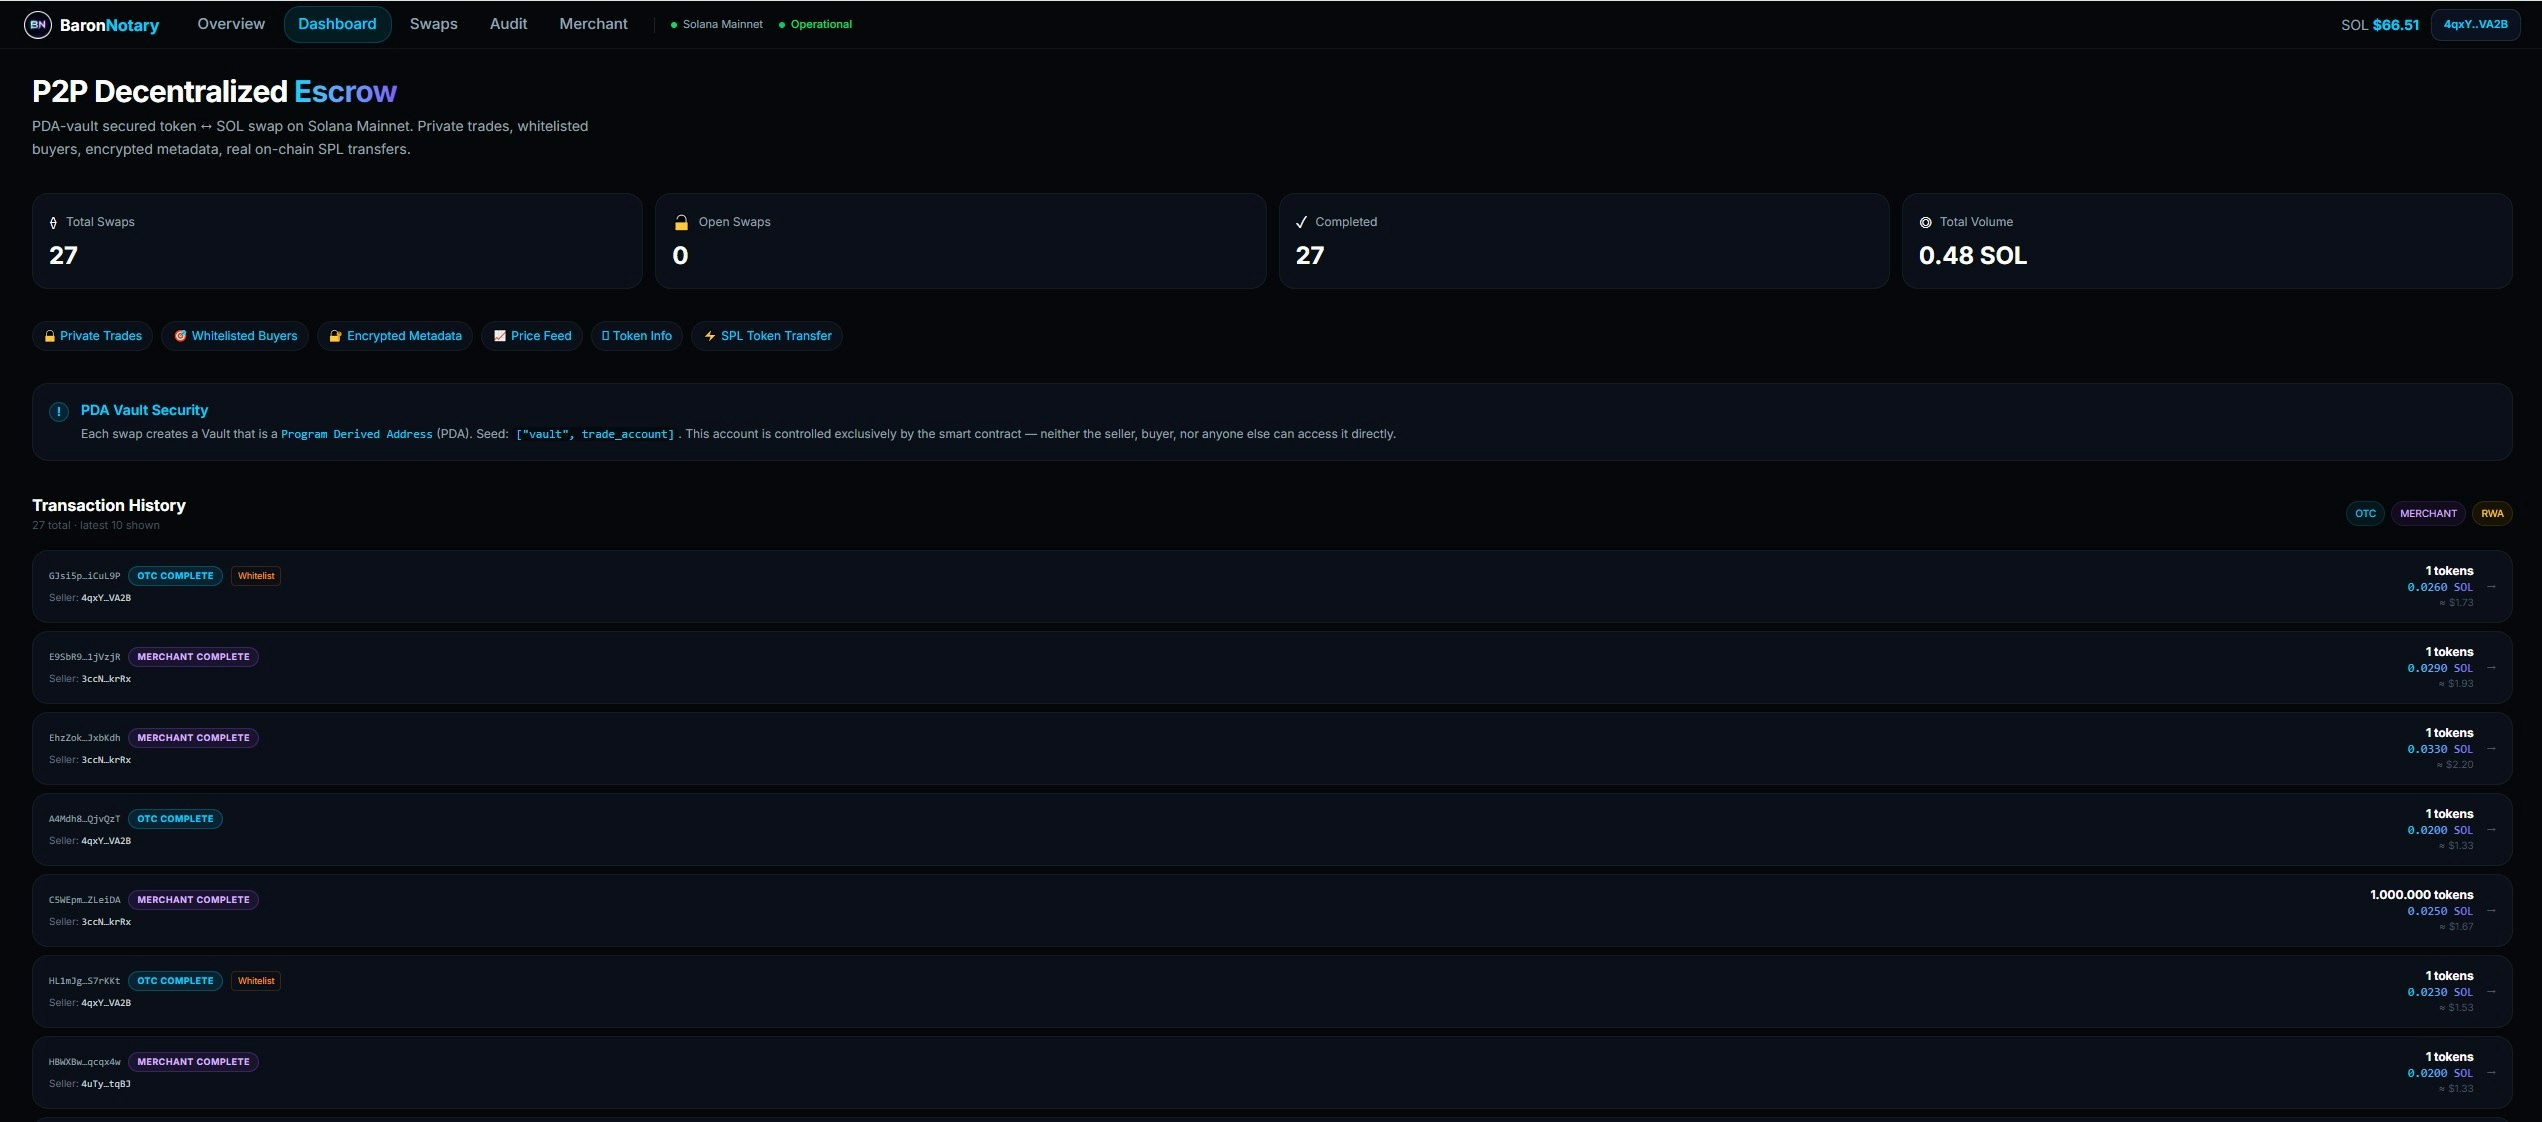Select the Token Info chip

(x=636, y=336)
